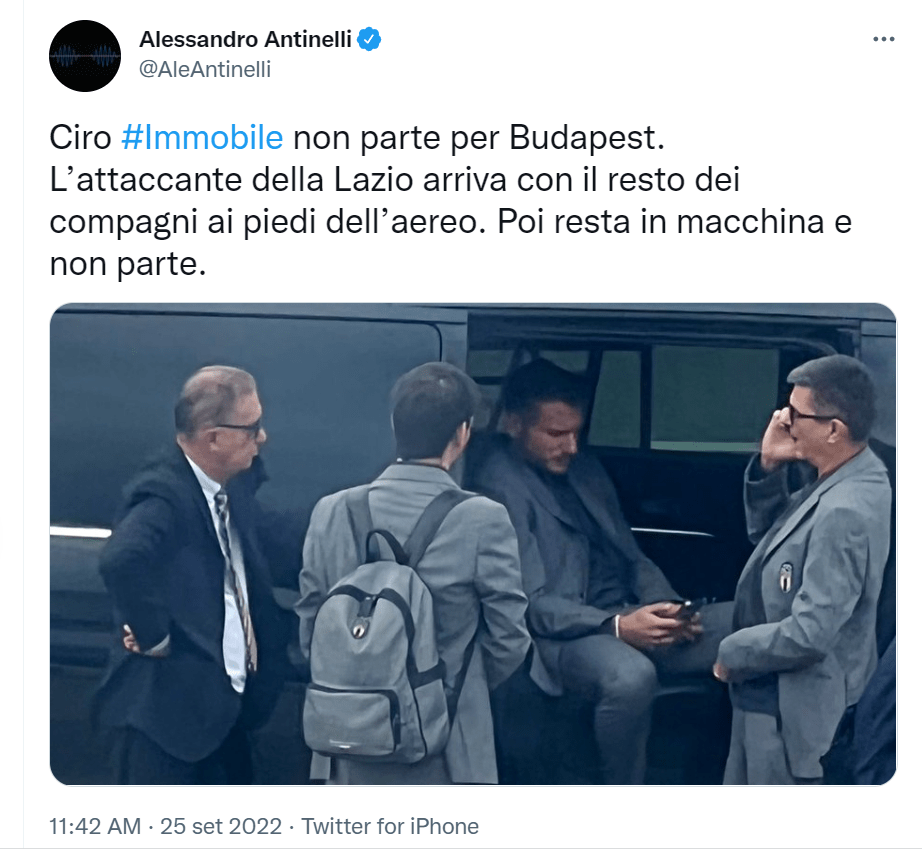Open the three-dot more options menu
Screen dimensions: 922x850
883,39
